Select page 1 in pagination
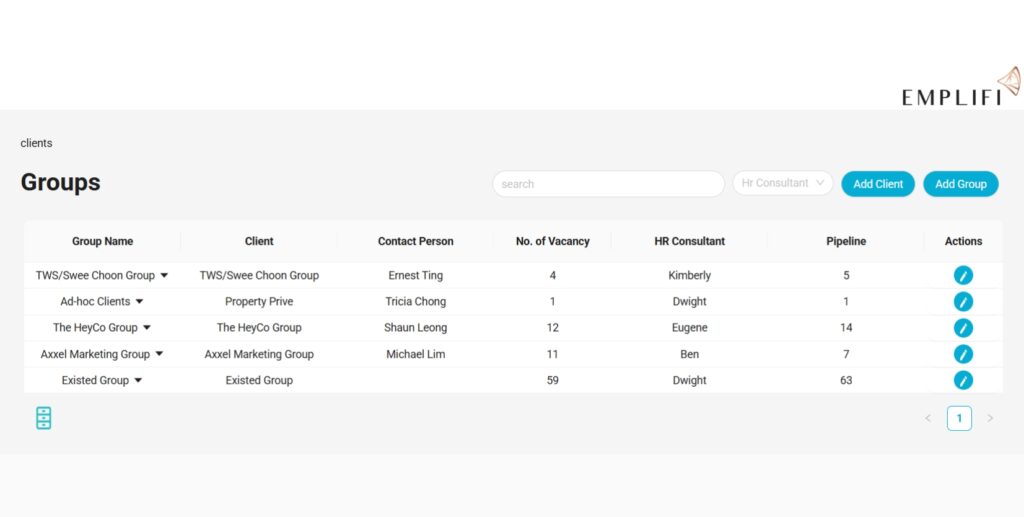This screenshot has width=1024, height=517. pyautogui.click(x=959, y=418)
